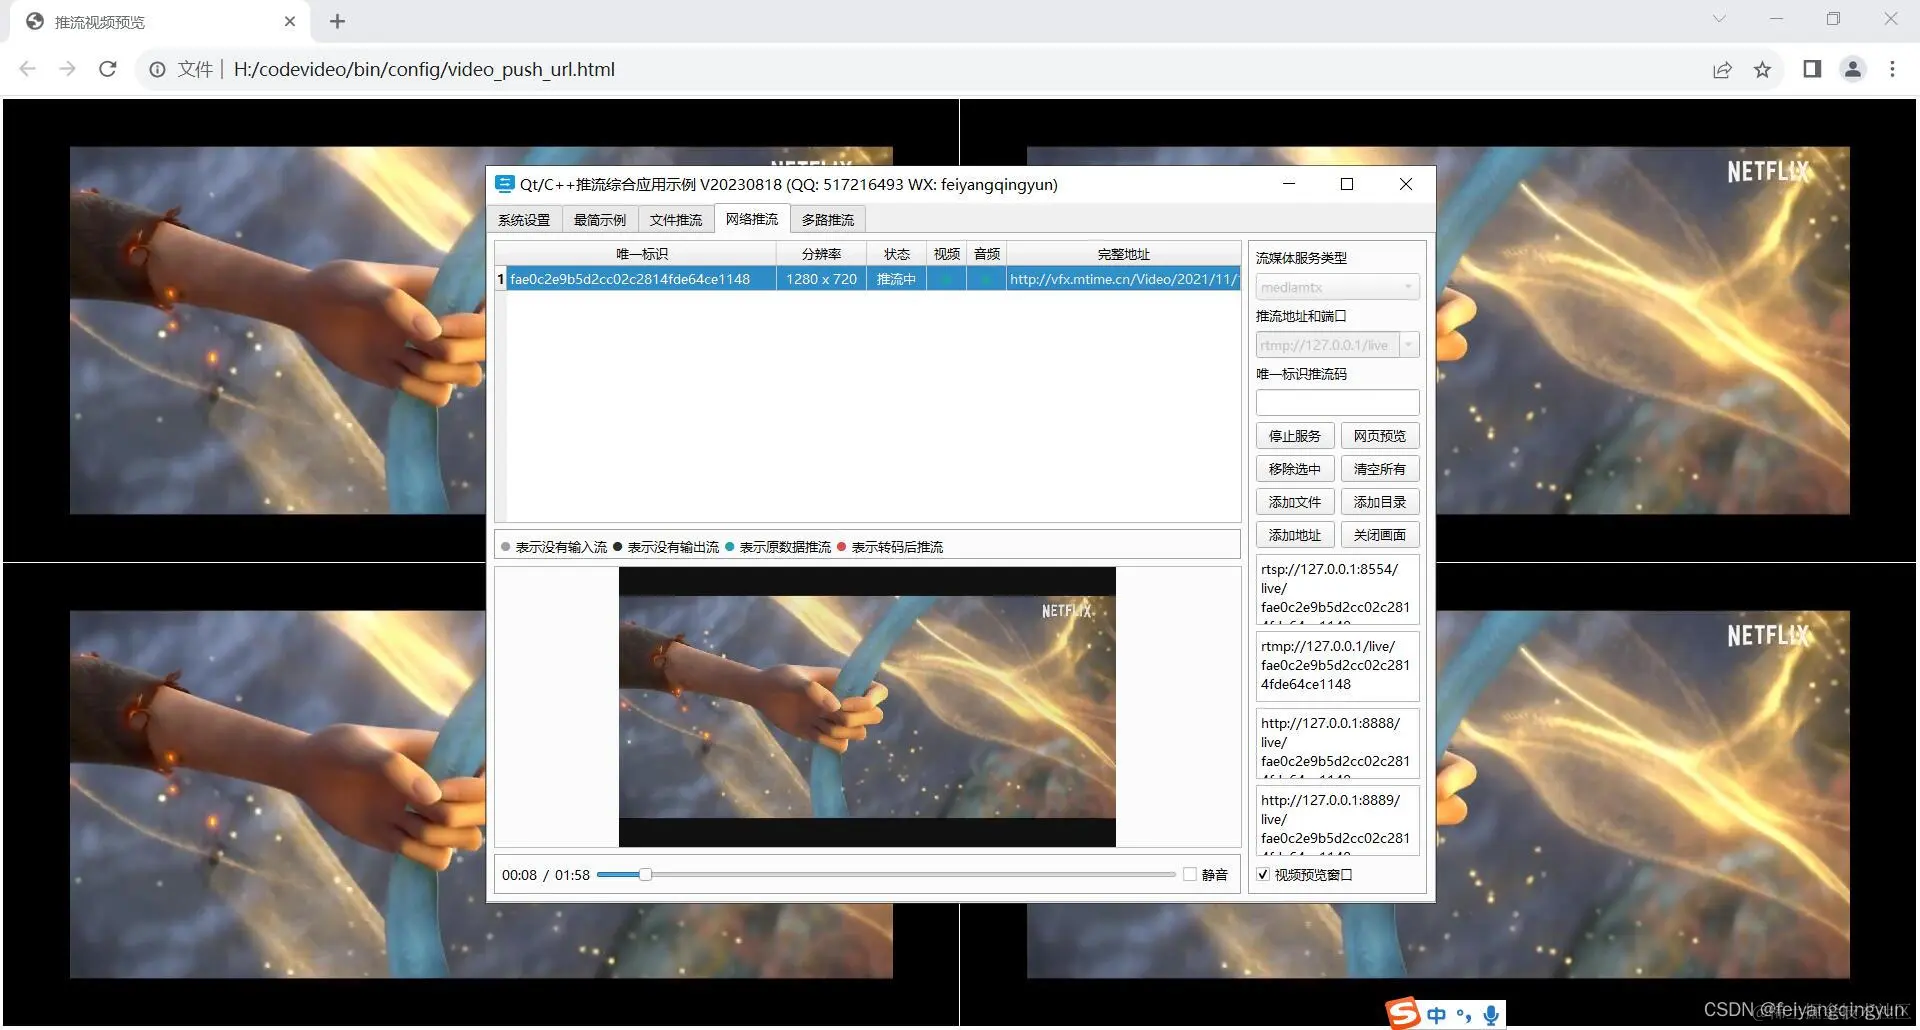Click the 推流中 status cell
This screenshot has width=1920, height=1030.
[896, 279]
